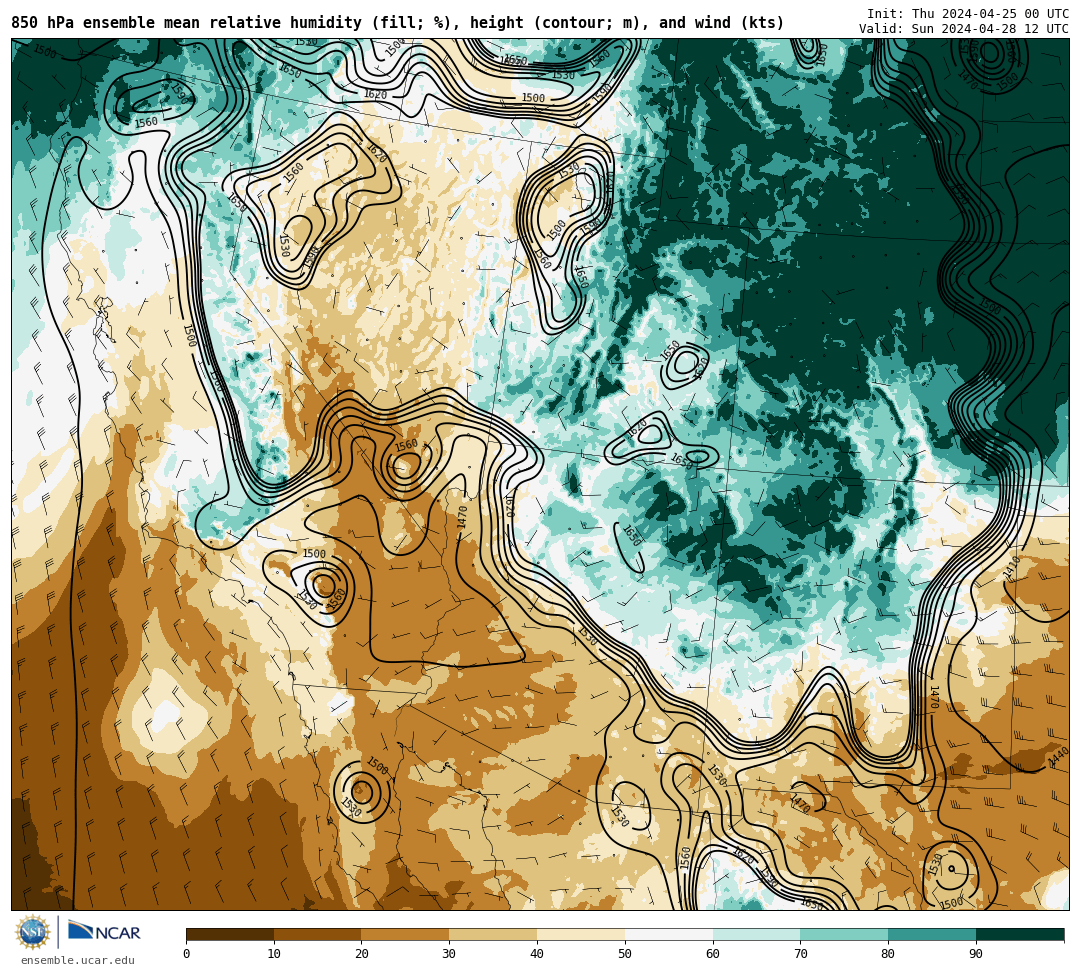Image resolution: width=1080 pixels, height=973 pixels.
Task: Click the 90-100 dark green colorbar segment
Action: pos(1020,934)
